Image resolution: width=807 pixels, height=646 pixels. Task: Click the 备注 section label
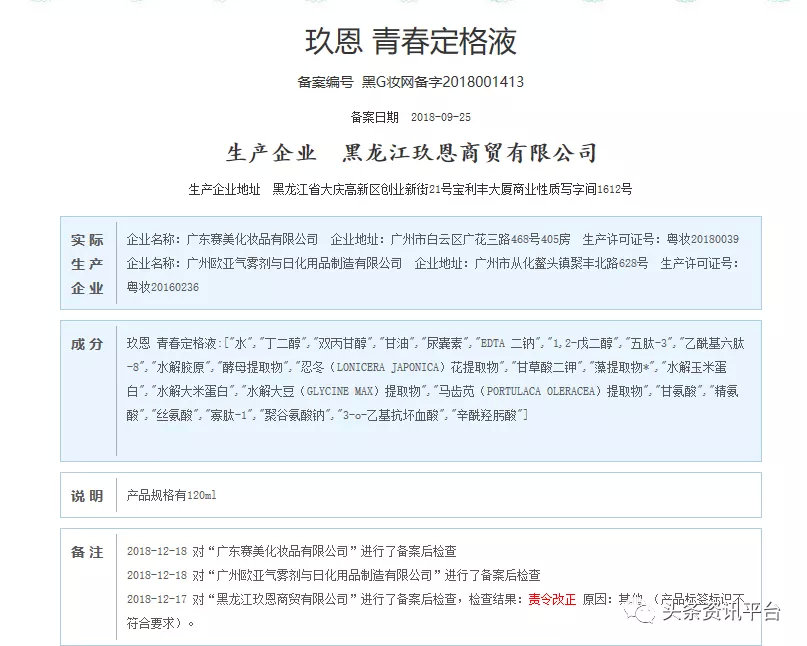coord(87,552)
